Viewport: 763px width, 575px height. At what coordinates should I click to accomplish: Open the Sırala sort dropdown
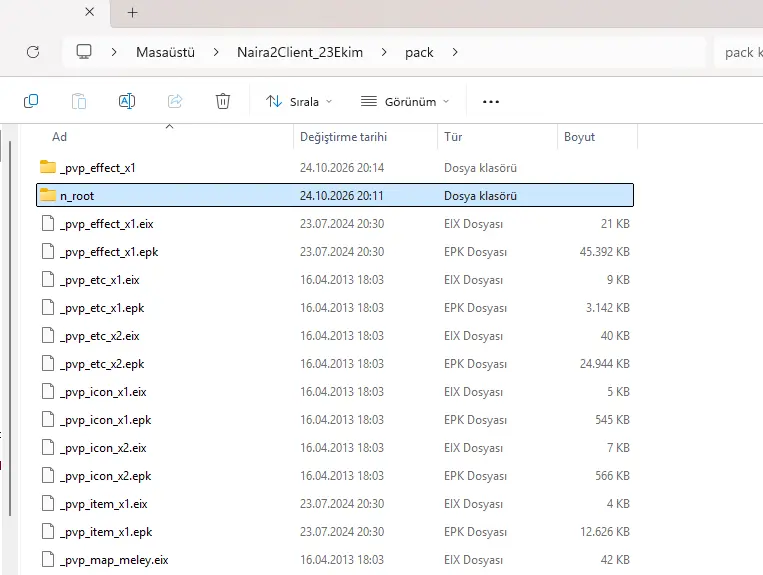(299, 102)
